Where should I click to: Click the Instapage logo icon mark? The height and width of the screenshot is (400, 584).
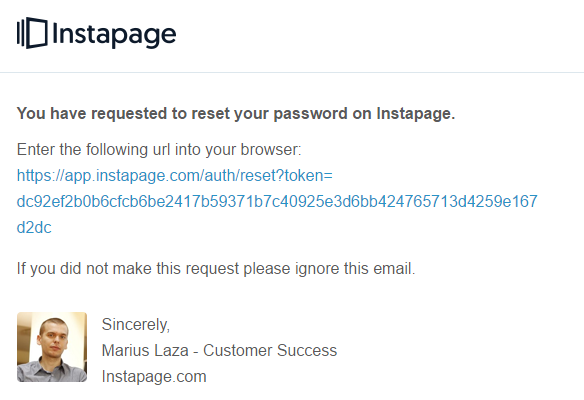(x=32, y=33)
